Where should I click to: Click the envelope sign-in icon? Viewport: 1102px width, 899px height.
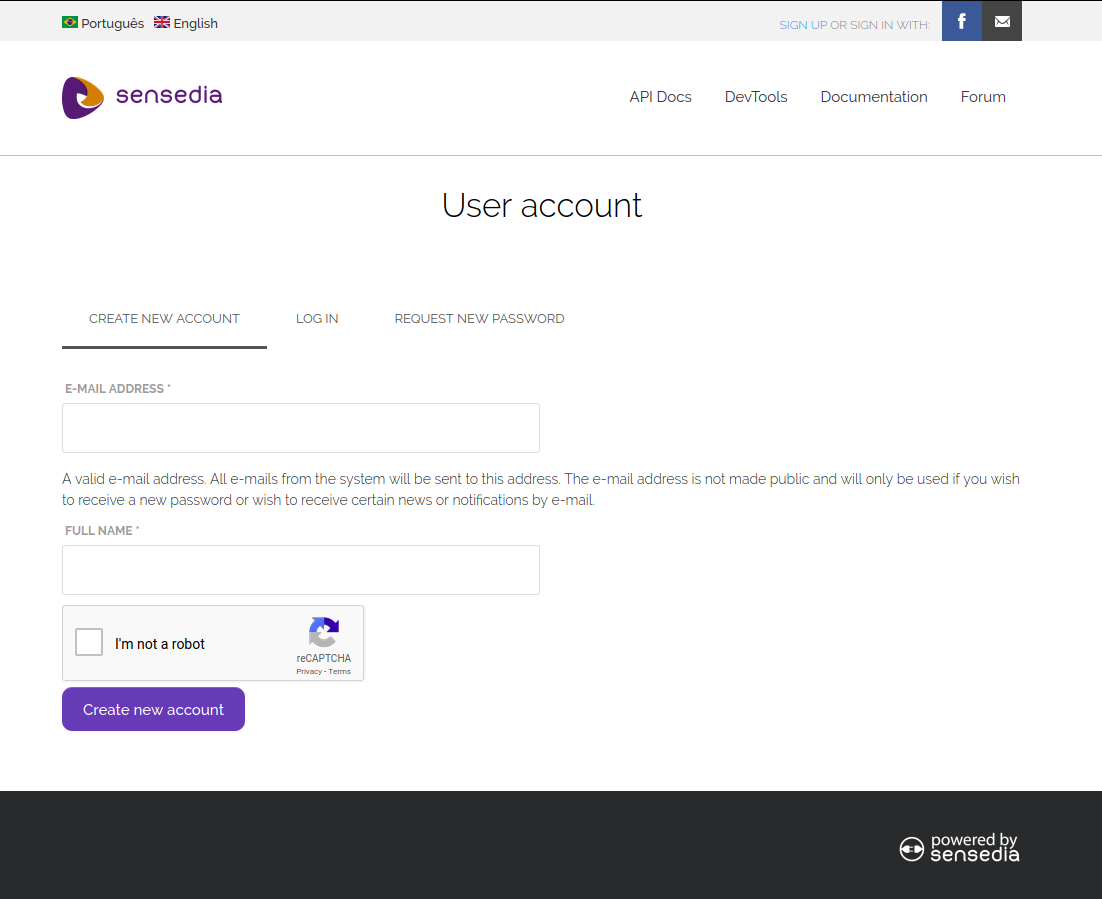click(x=1002, y=20)
